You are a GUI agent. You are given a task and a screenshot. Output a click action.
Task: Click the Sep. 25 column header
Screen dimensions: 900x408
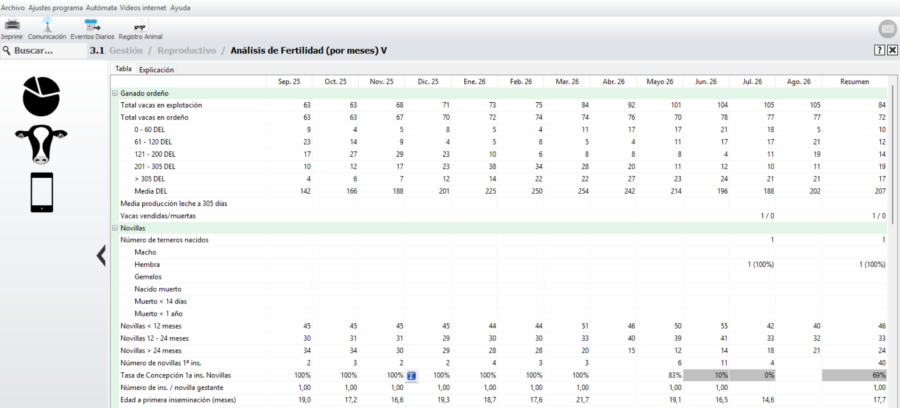point(289,81)
